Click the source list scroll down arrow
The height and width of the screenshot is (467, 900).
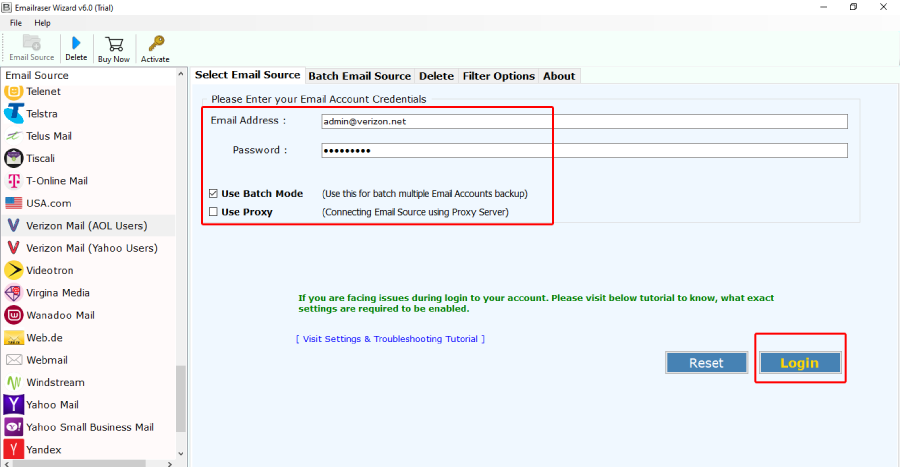tap(181, 453)
